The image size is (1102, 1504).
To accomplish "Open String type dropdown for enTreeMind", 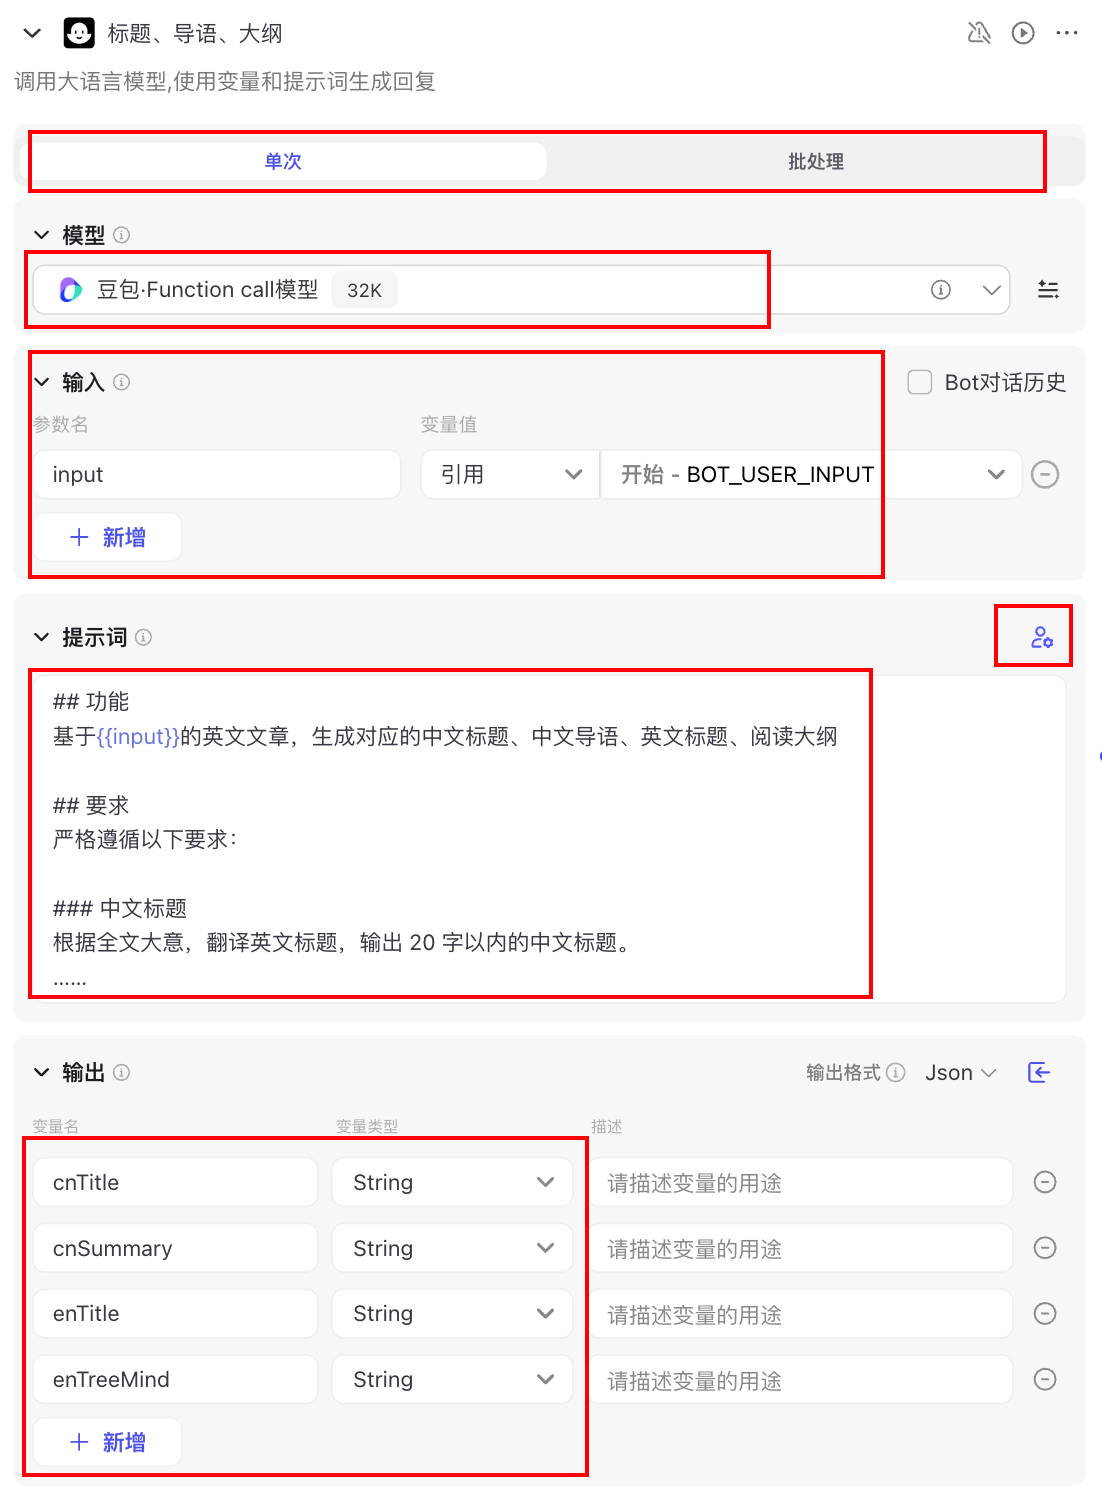I will [x=452, y=1379].
